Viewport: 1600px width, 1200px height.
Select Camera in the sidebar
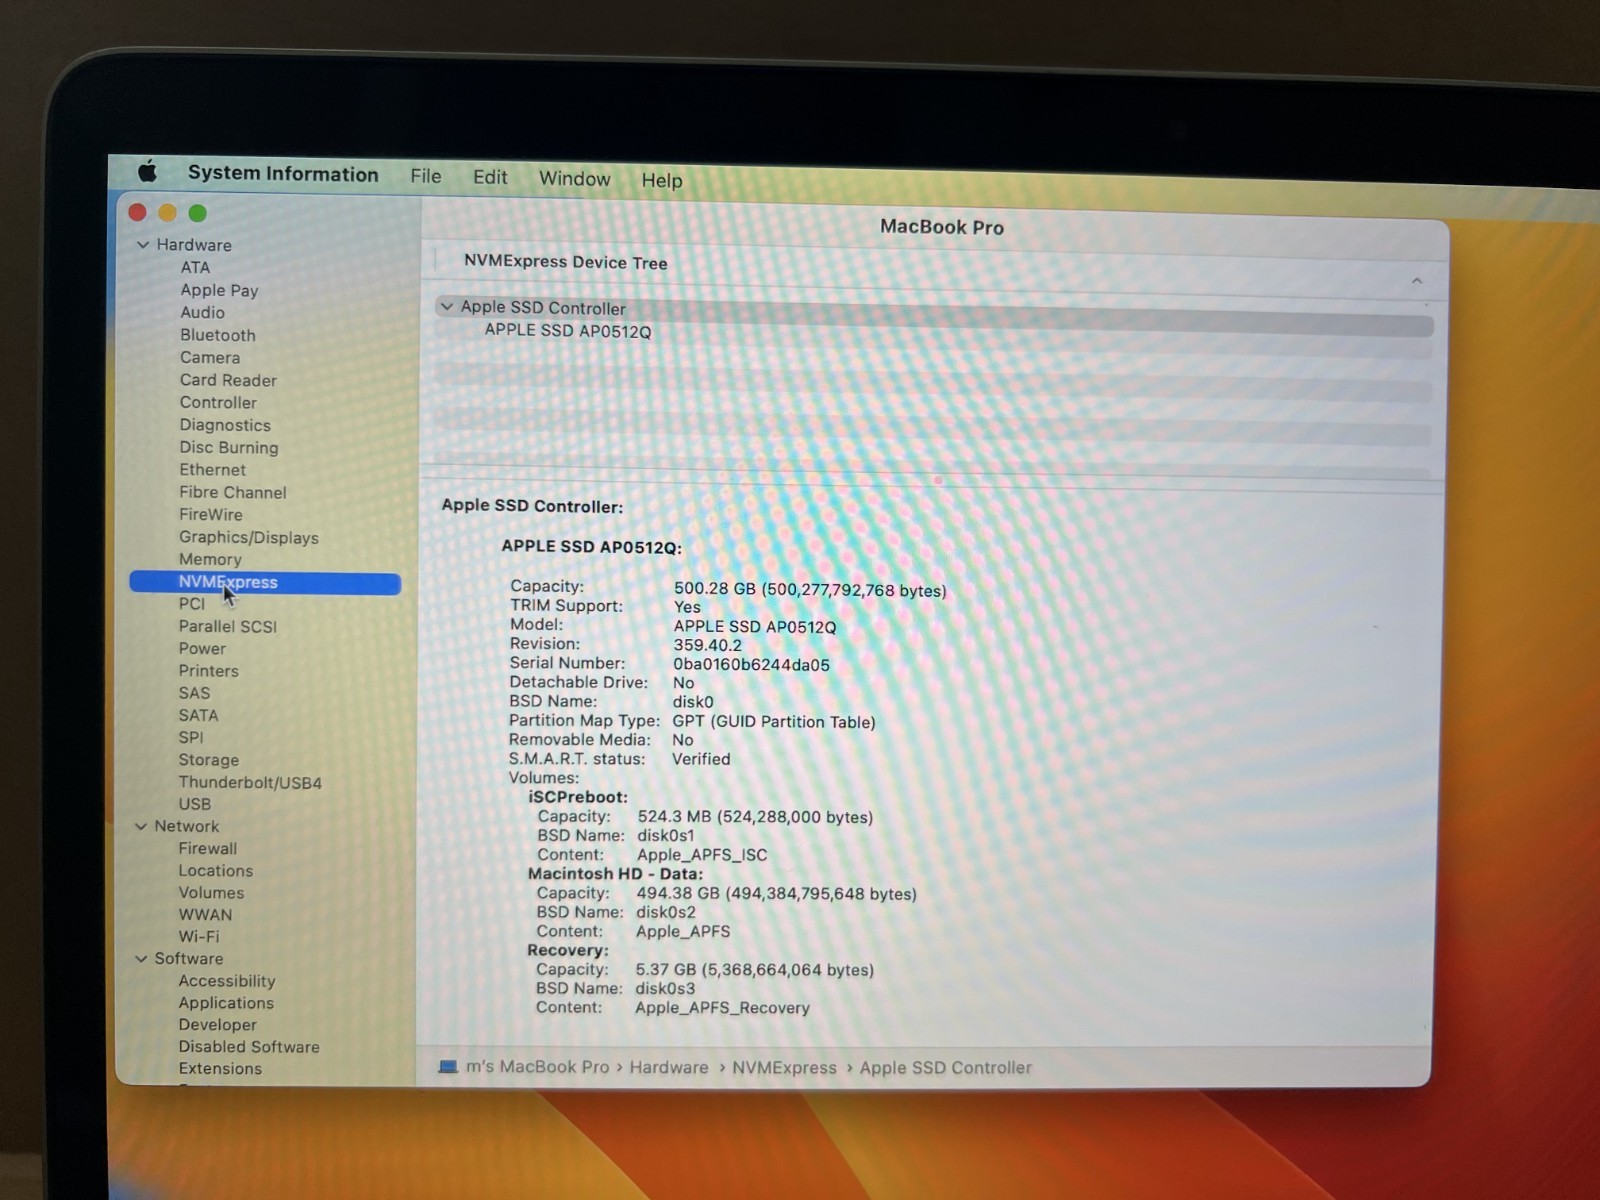[209, 357]
